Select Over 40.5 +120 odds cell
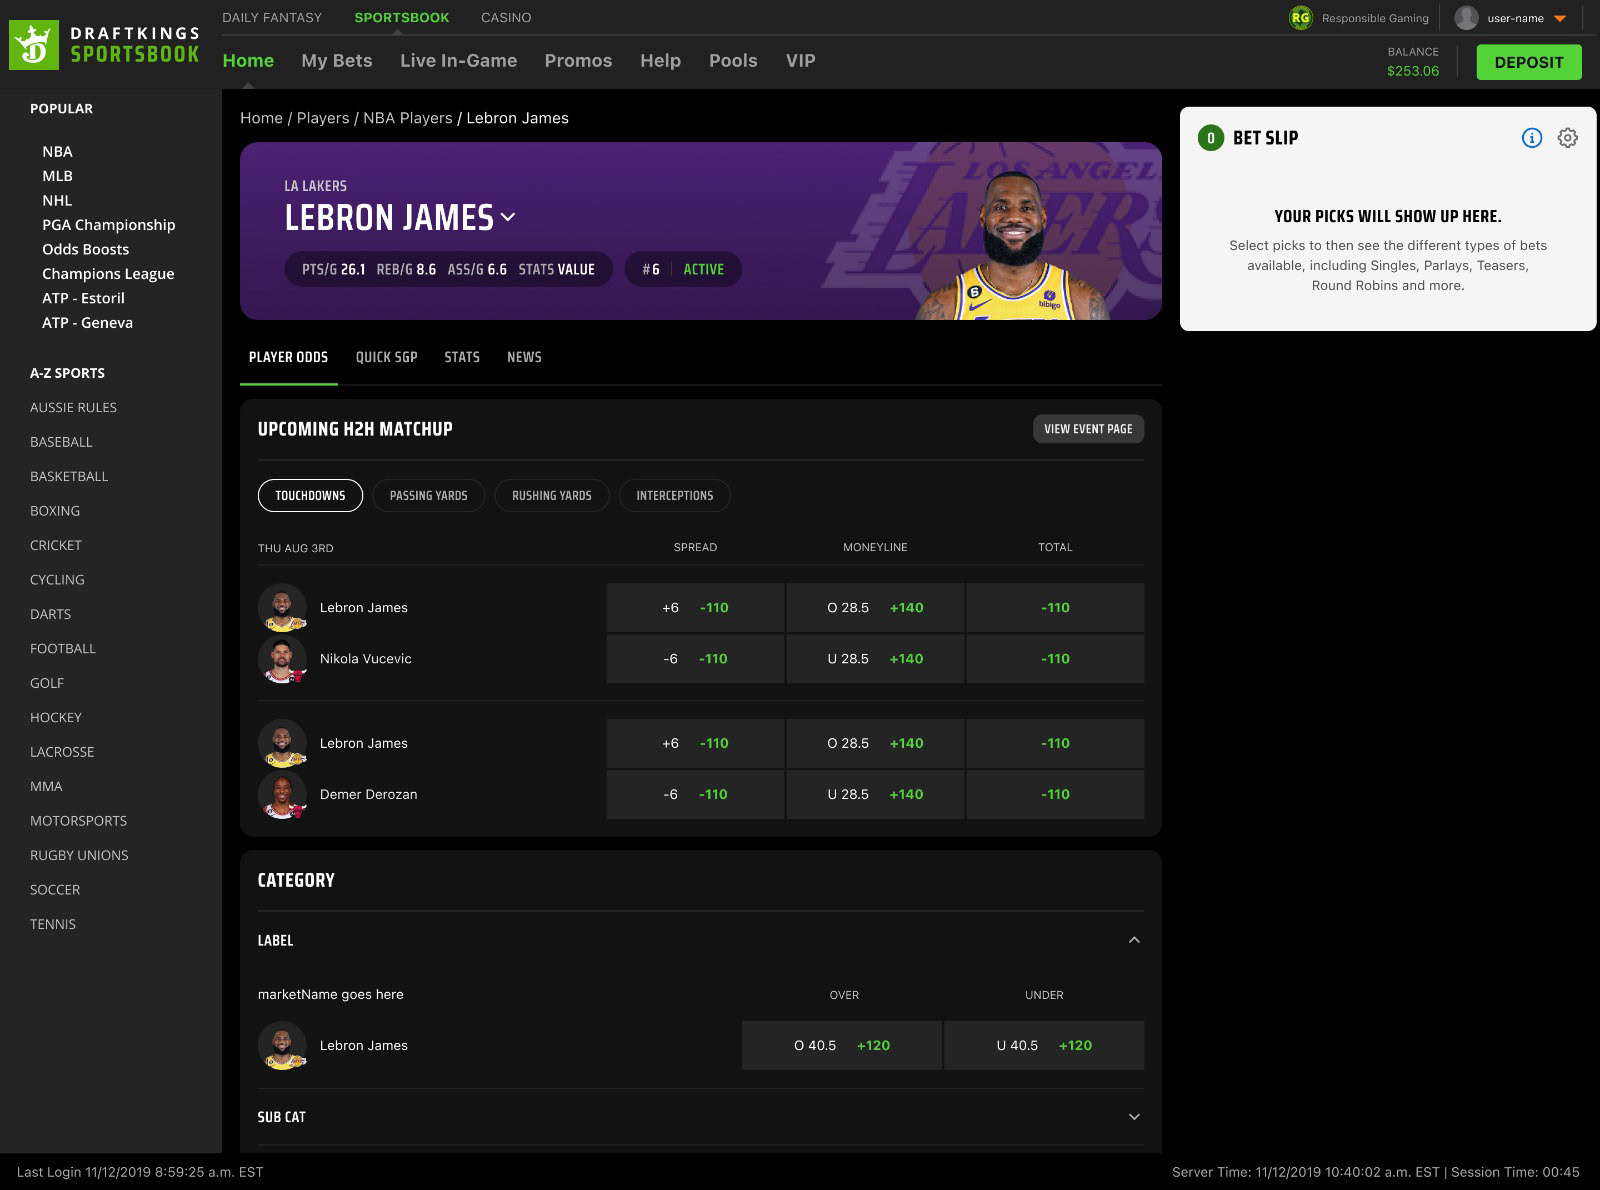Screen dimensions: 1600x1190 tap(842, 1045)
